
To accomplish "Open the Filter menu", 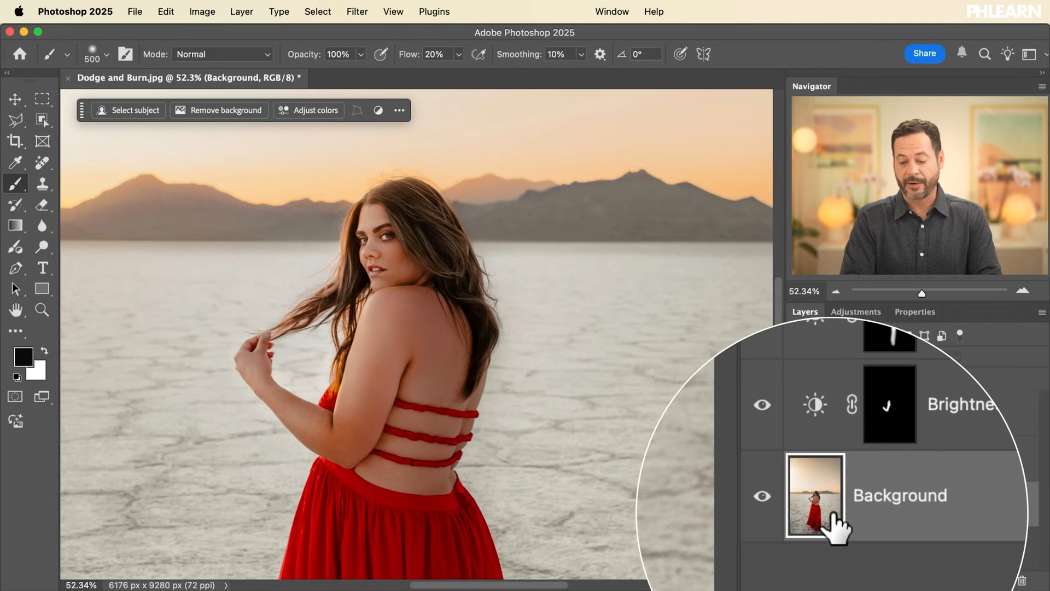I will [x=357, y=11].
